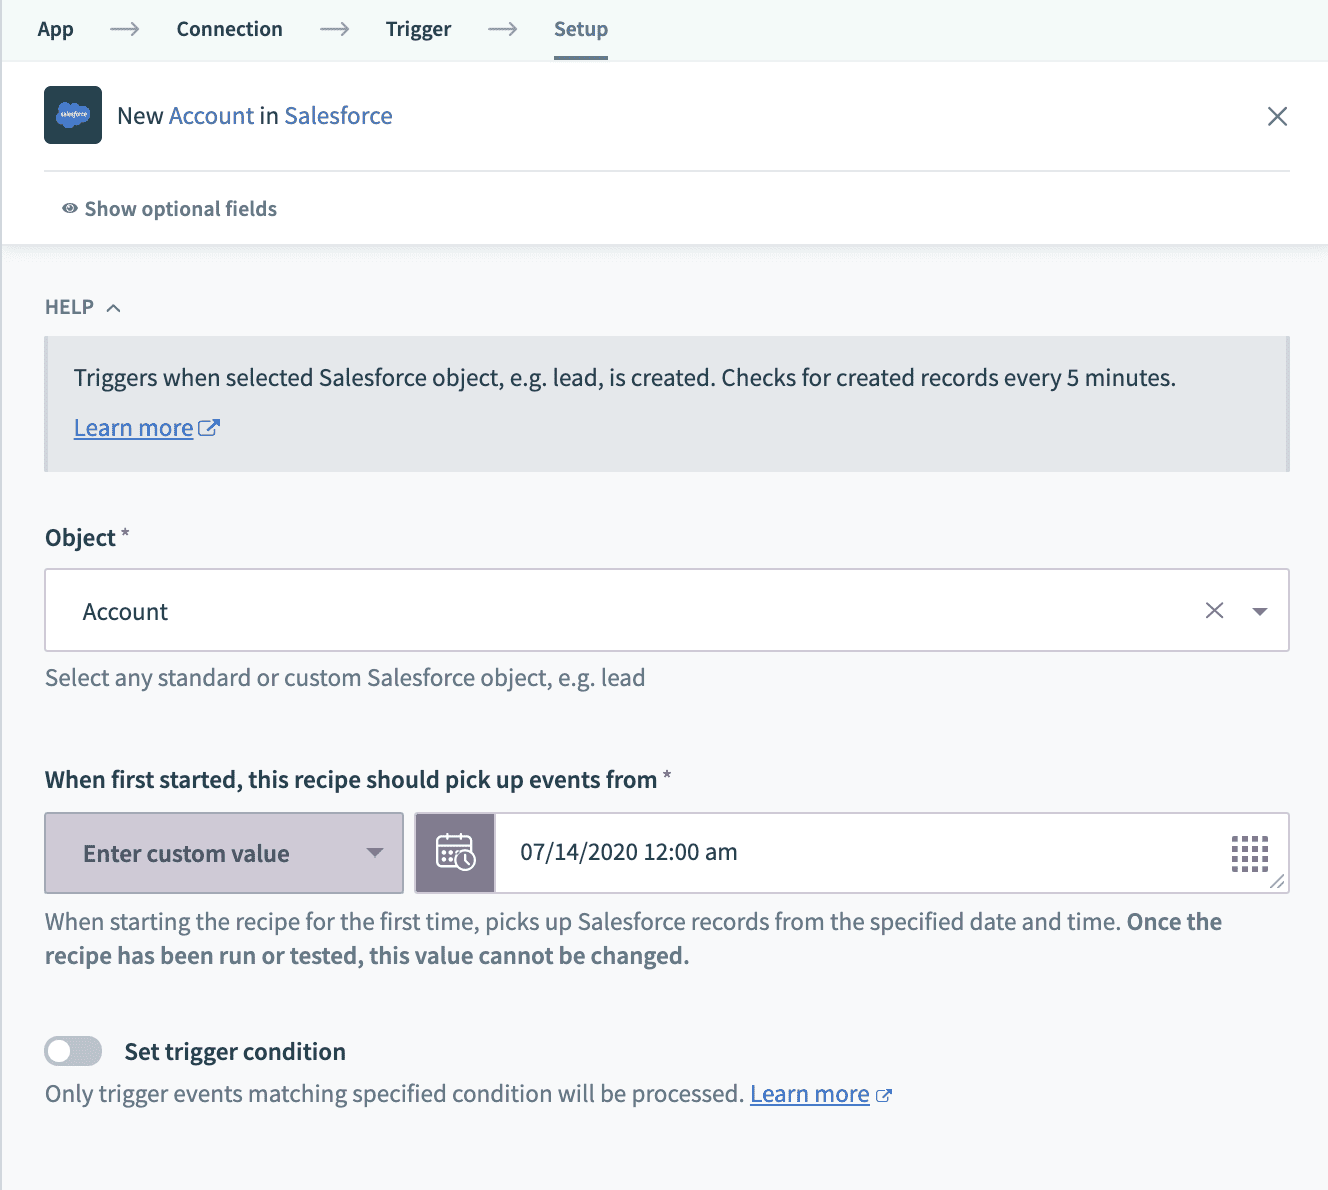Click the Salesforce app logo icon
The width and height of the screenshot is (1328, 1190).
73,115
